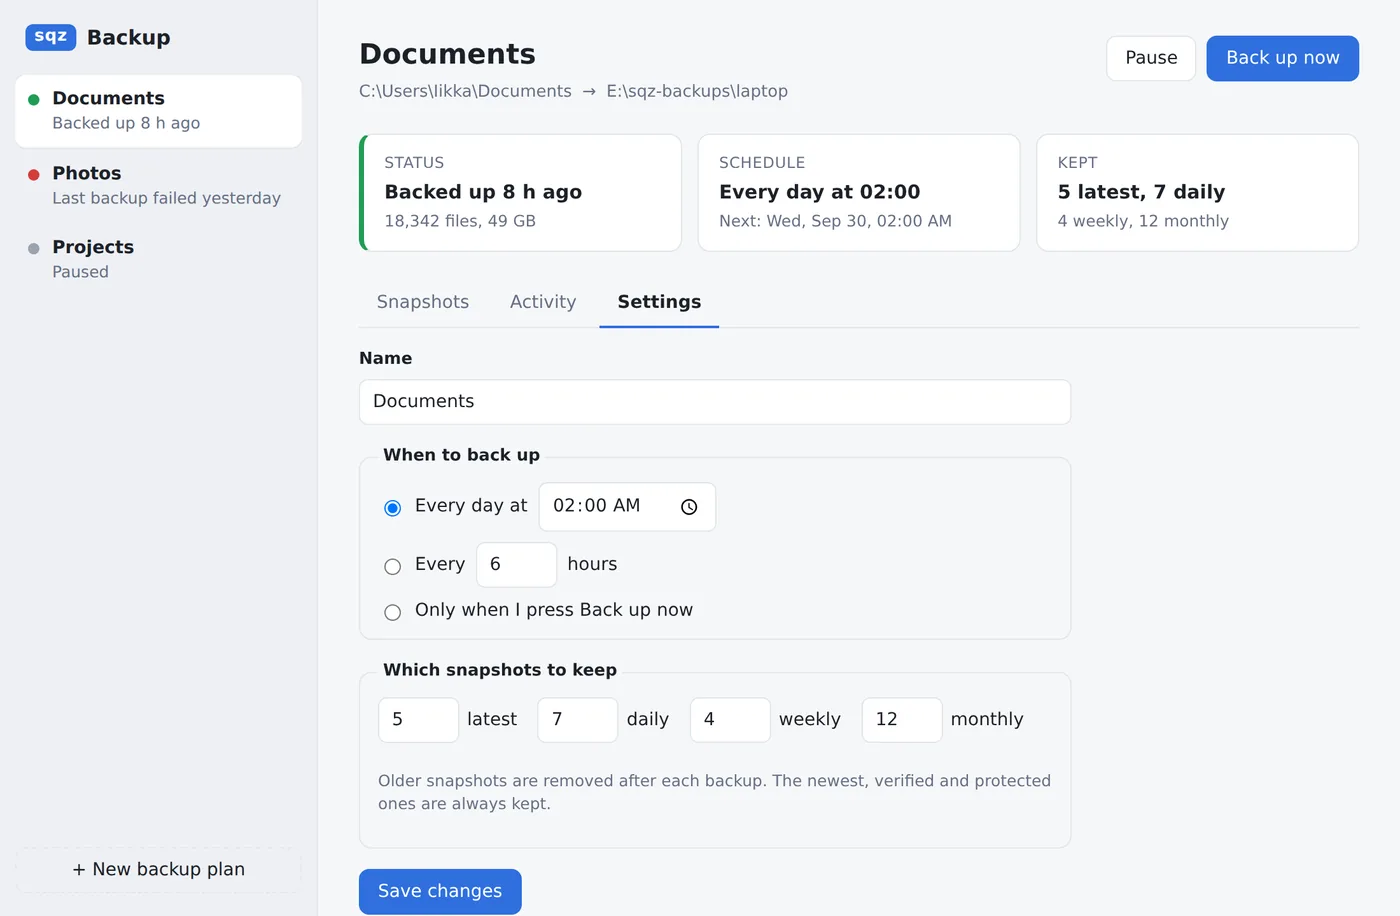Click the 4 weekly, 12 monthly text

(x=1143, y=221)
